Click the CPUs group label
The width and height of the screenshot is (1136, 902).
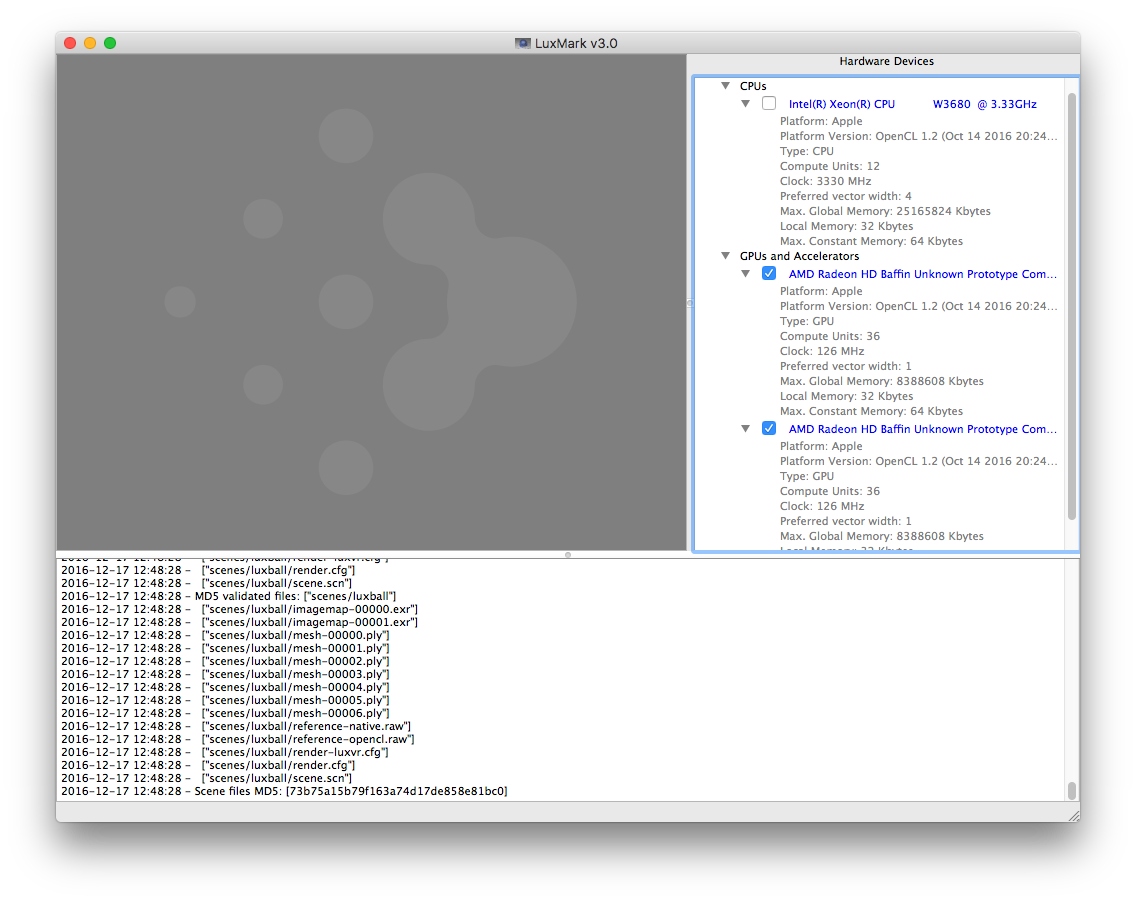[753, 85]
